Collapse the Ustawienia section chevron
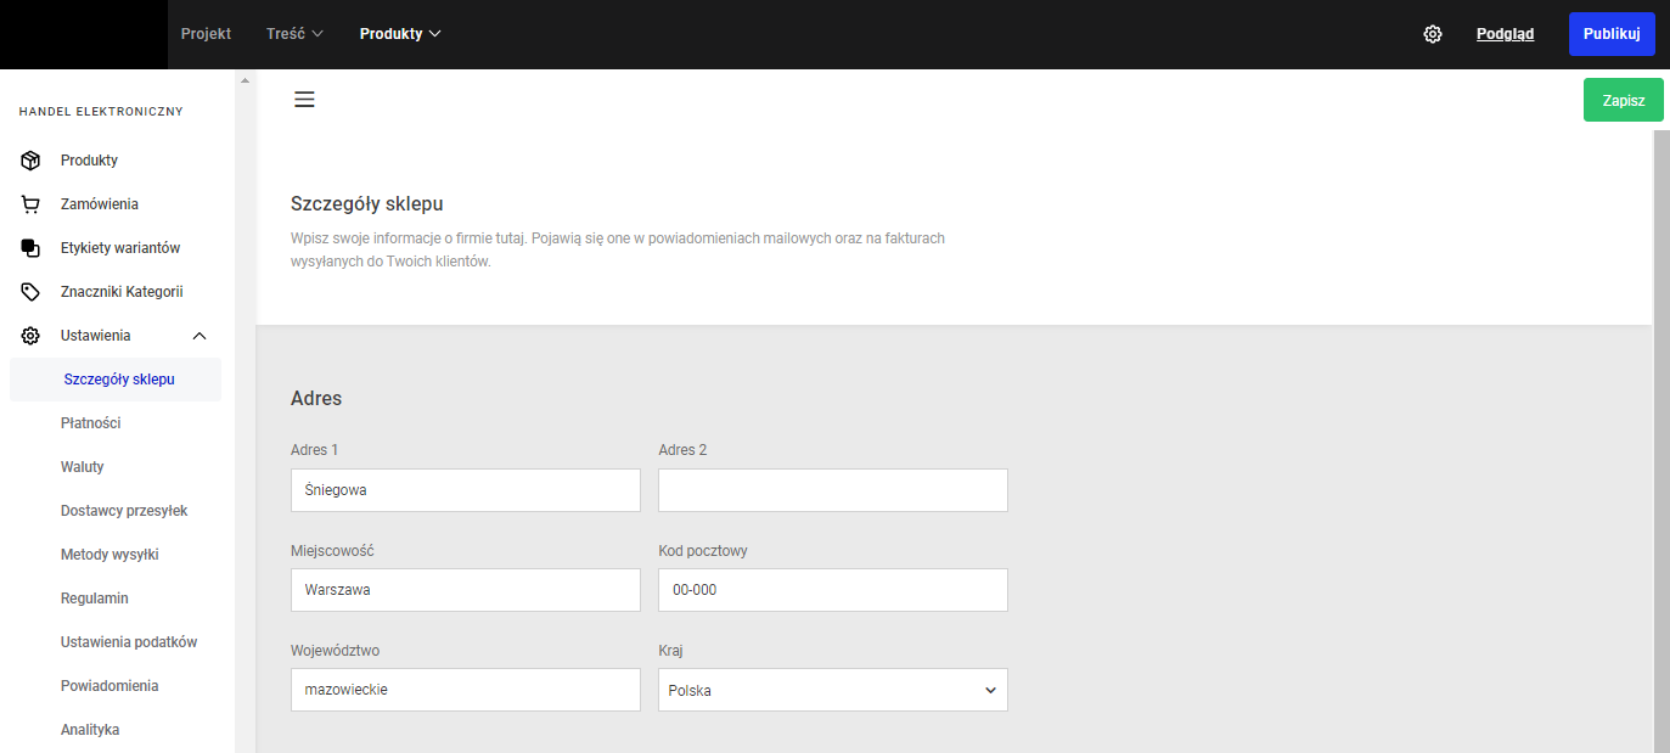 [x=199, y=336]
